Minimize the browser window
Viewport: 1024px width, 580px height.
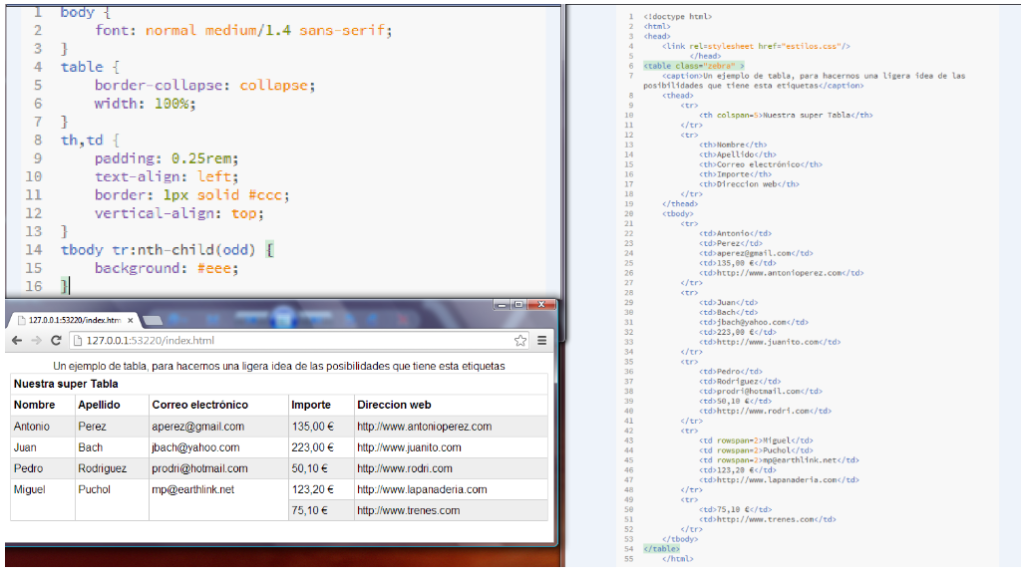pyautogui.click(x=502, y=304)
